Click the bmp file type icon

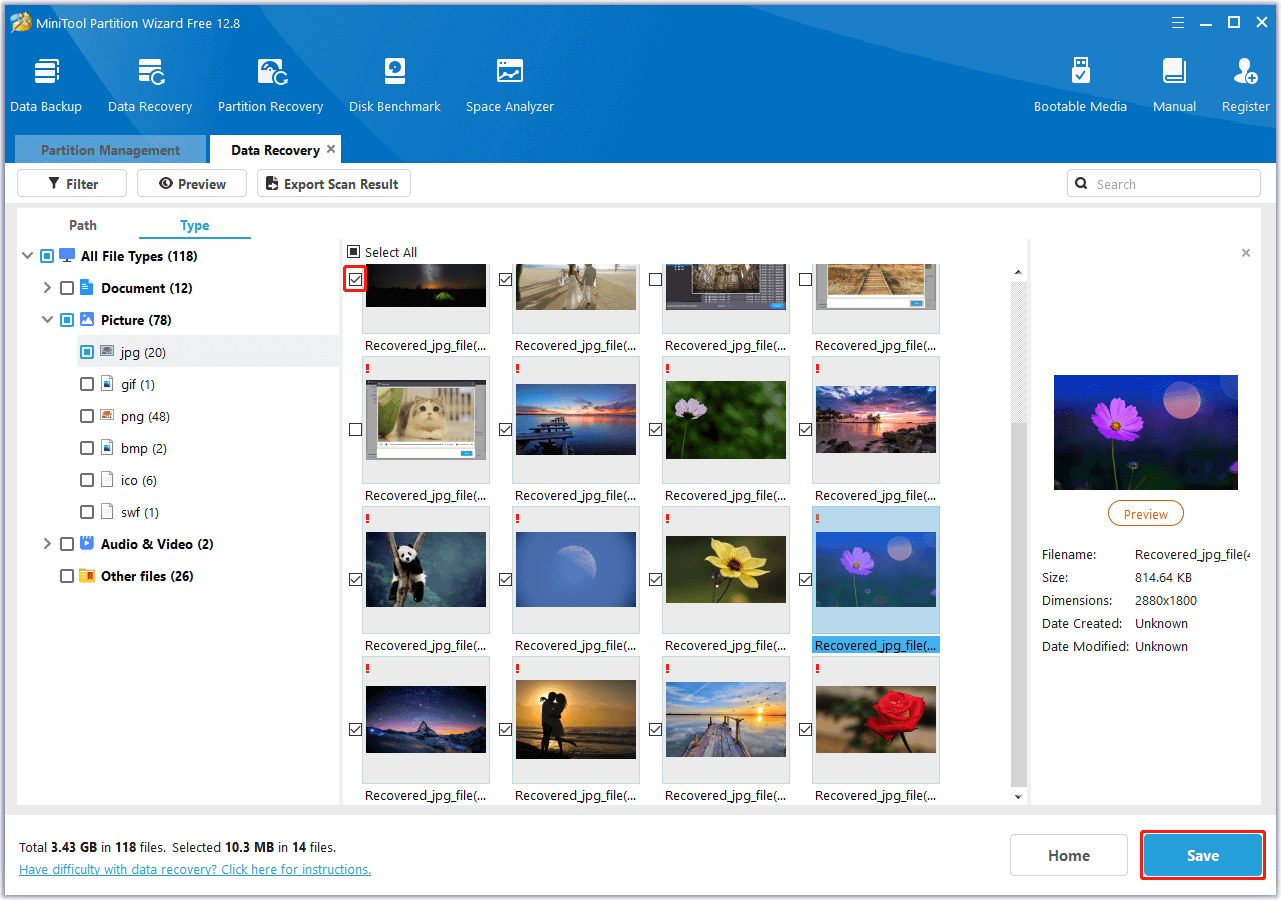click(107, 448)
